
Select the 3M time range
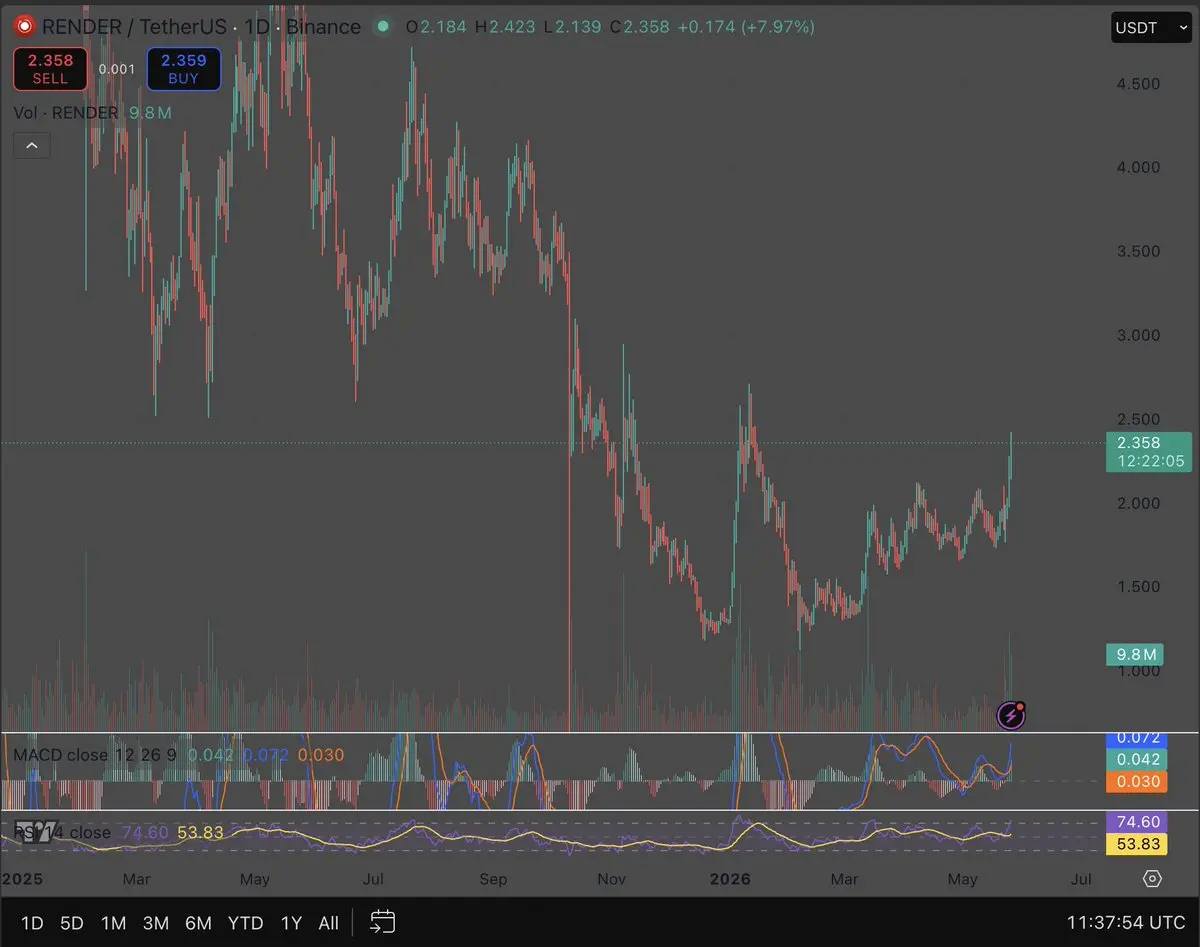point(155,923)
